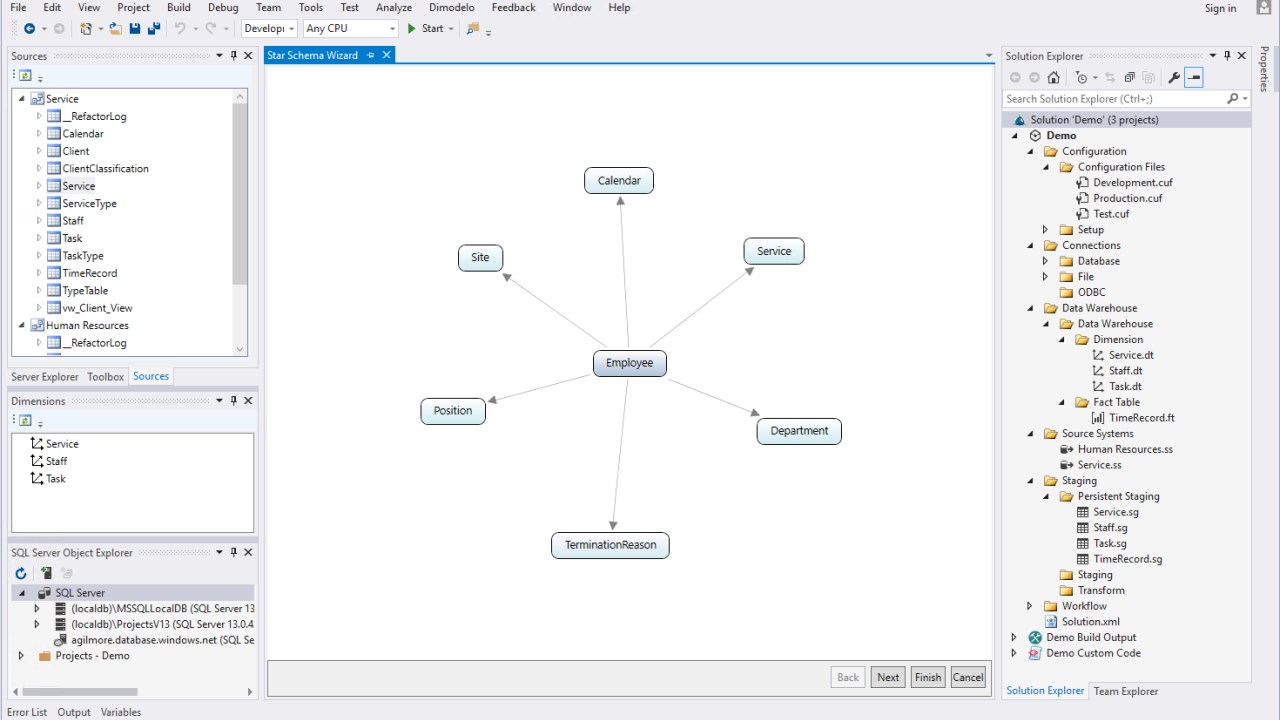Viewport: 1280px width, 720px height.
Task: Click the Sign in link
Action: point(1220,8)
